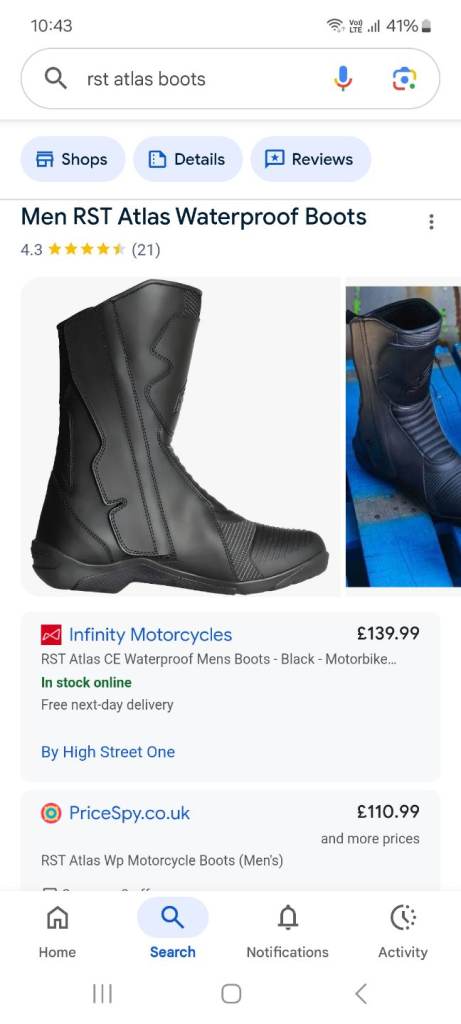Open the three-dot product options menu
The image size is (461, 1024).
pyautogui.click(x=431, y=222)
